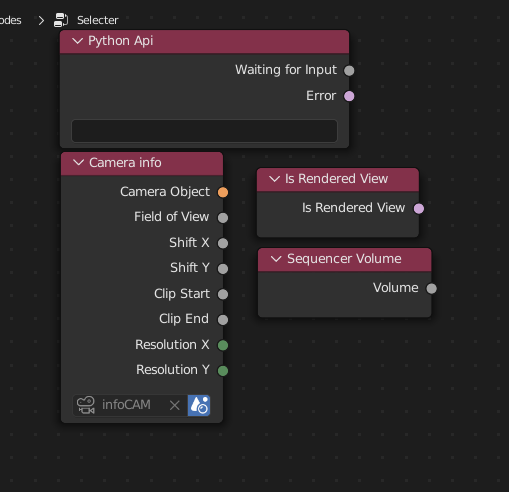Click the blue eyedropper button next to infoCAM
Screen dimensions: 509x492
[x=199, y=405]
